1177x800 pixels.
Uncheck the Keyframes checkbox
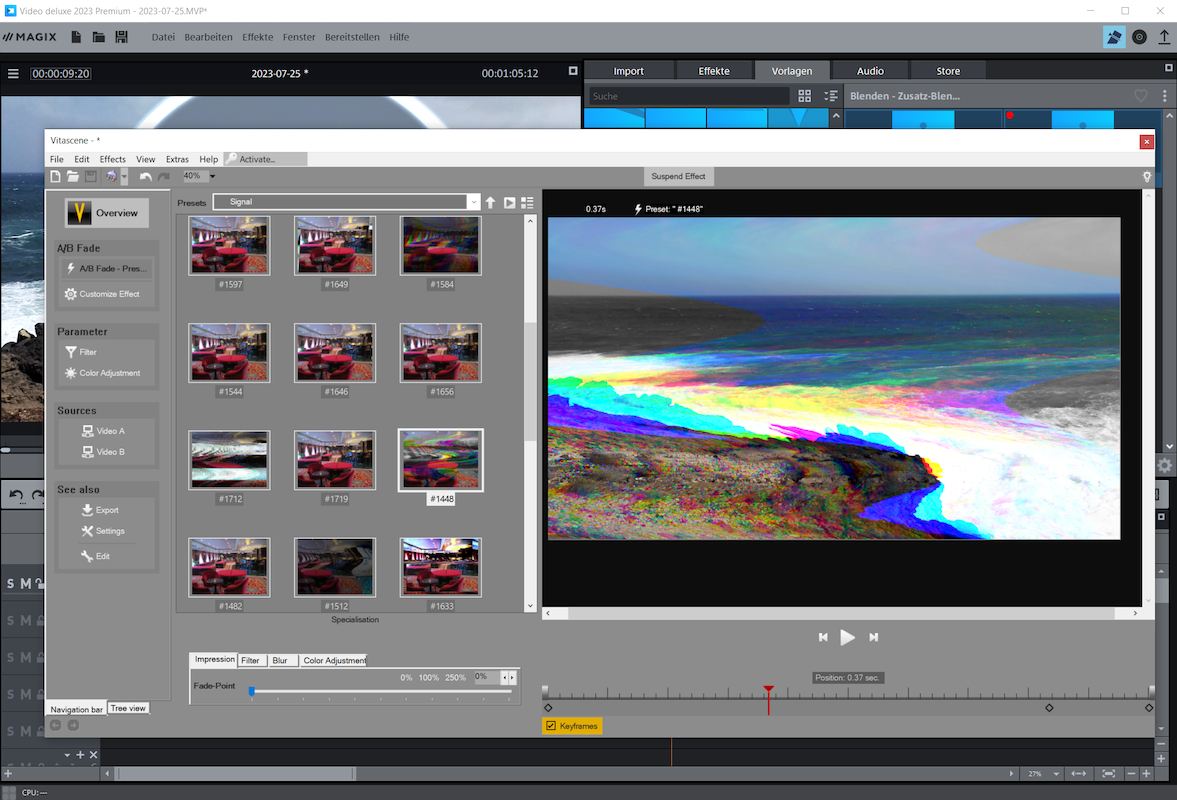pos(550,726)
